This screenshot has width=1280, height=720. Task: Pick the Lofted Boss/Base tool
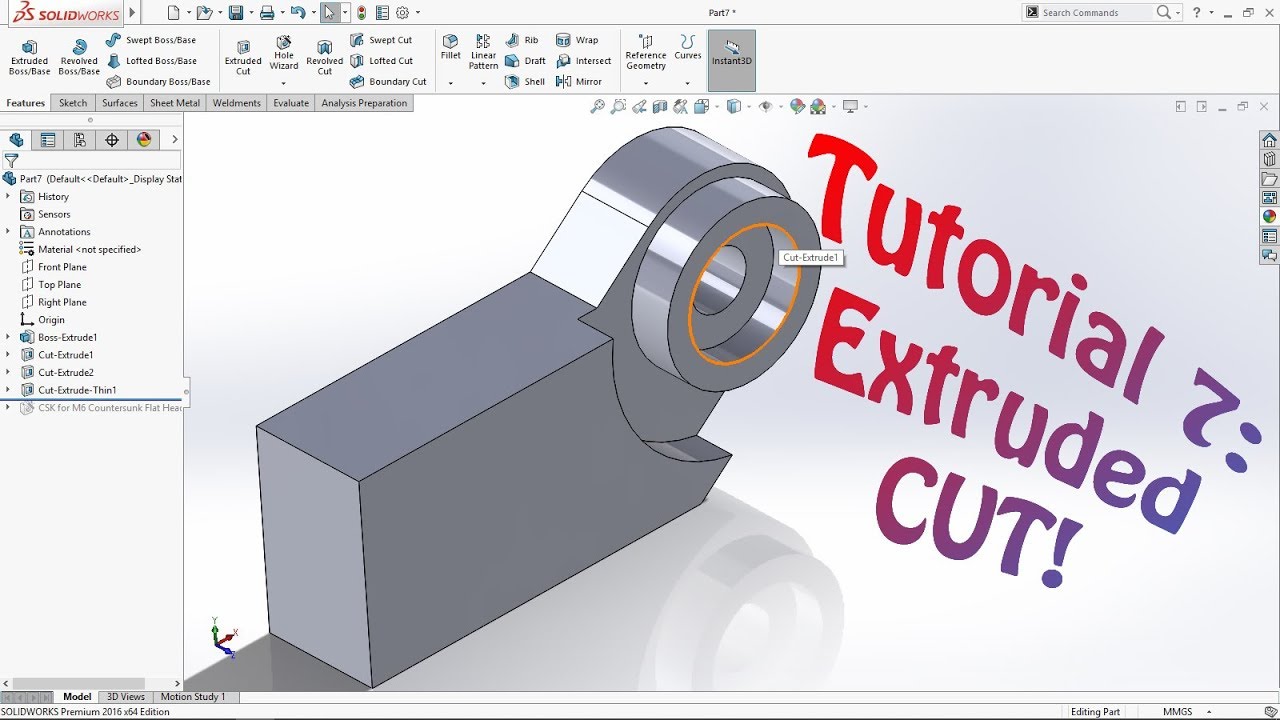[151, 61]
